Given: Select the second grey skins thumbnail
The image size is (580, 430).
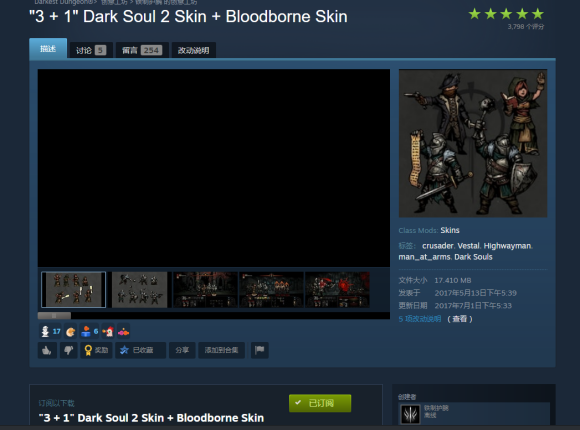Looking at the screenshot, I should tap(140, 290).
